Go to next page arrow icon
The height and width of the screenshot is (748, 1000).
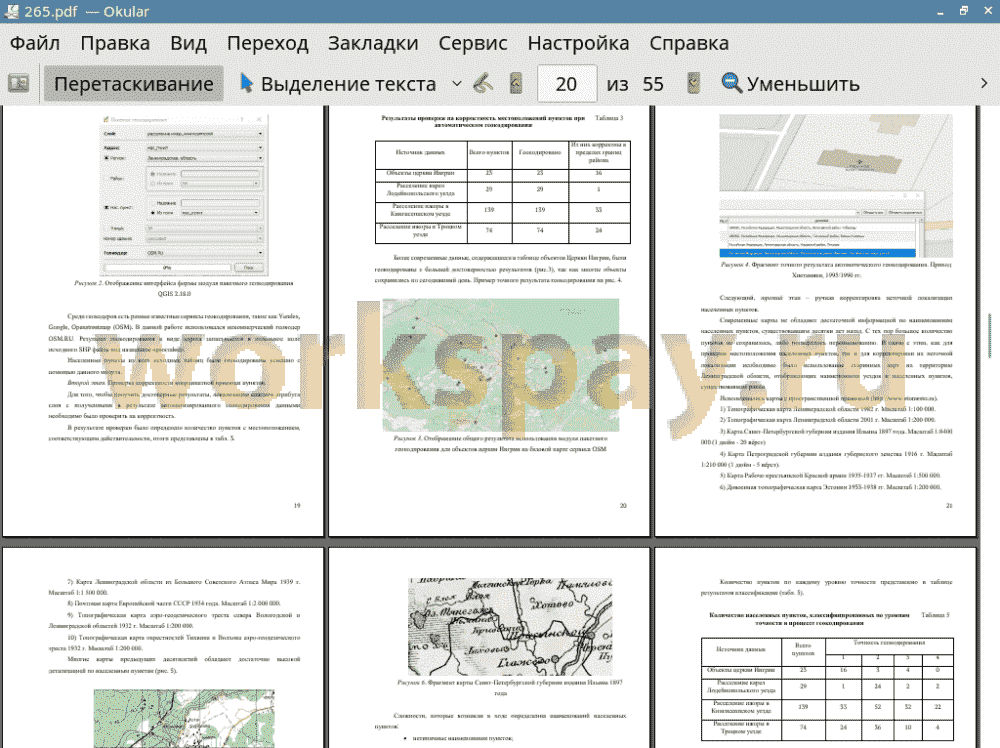[693, 84]
